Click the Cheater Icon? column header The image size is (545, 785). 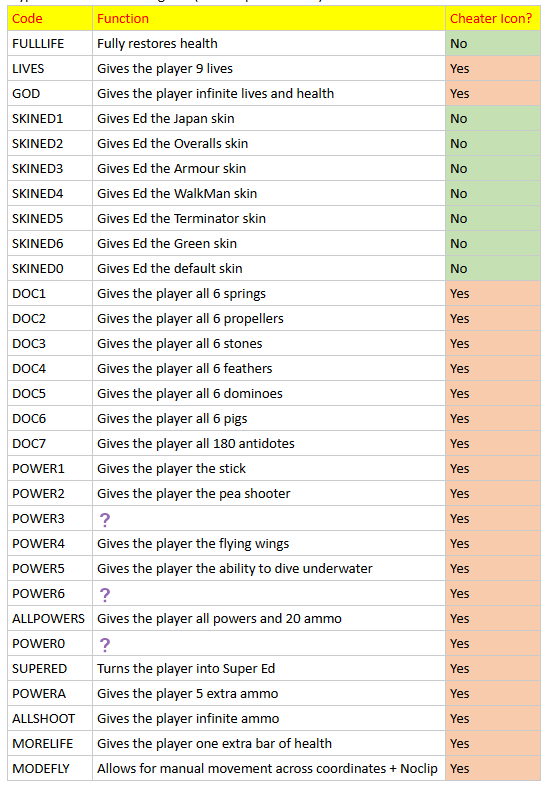[x=492, y=19]
